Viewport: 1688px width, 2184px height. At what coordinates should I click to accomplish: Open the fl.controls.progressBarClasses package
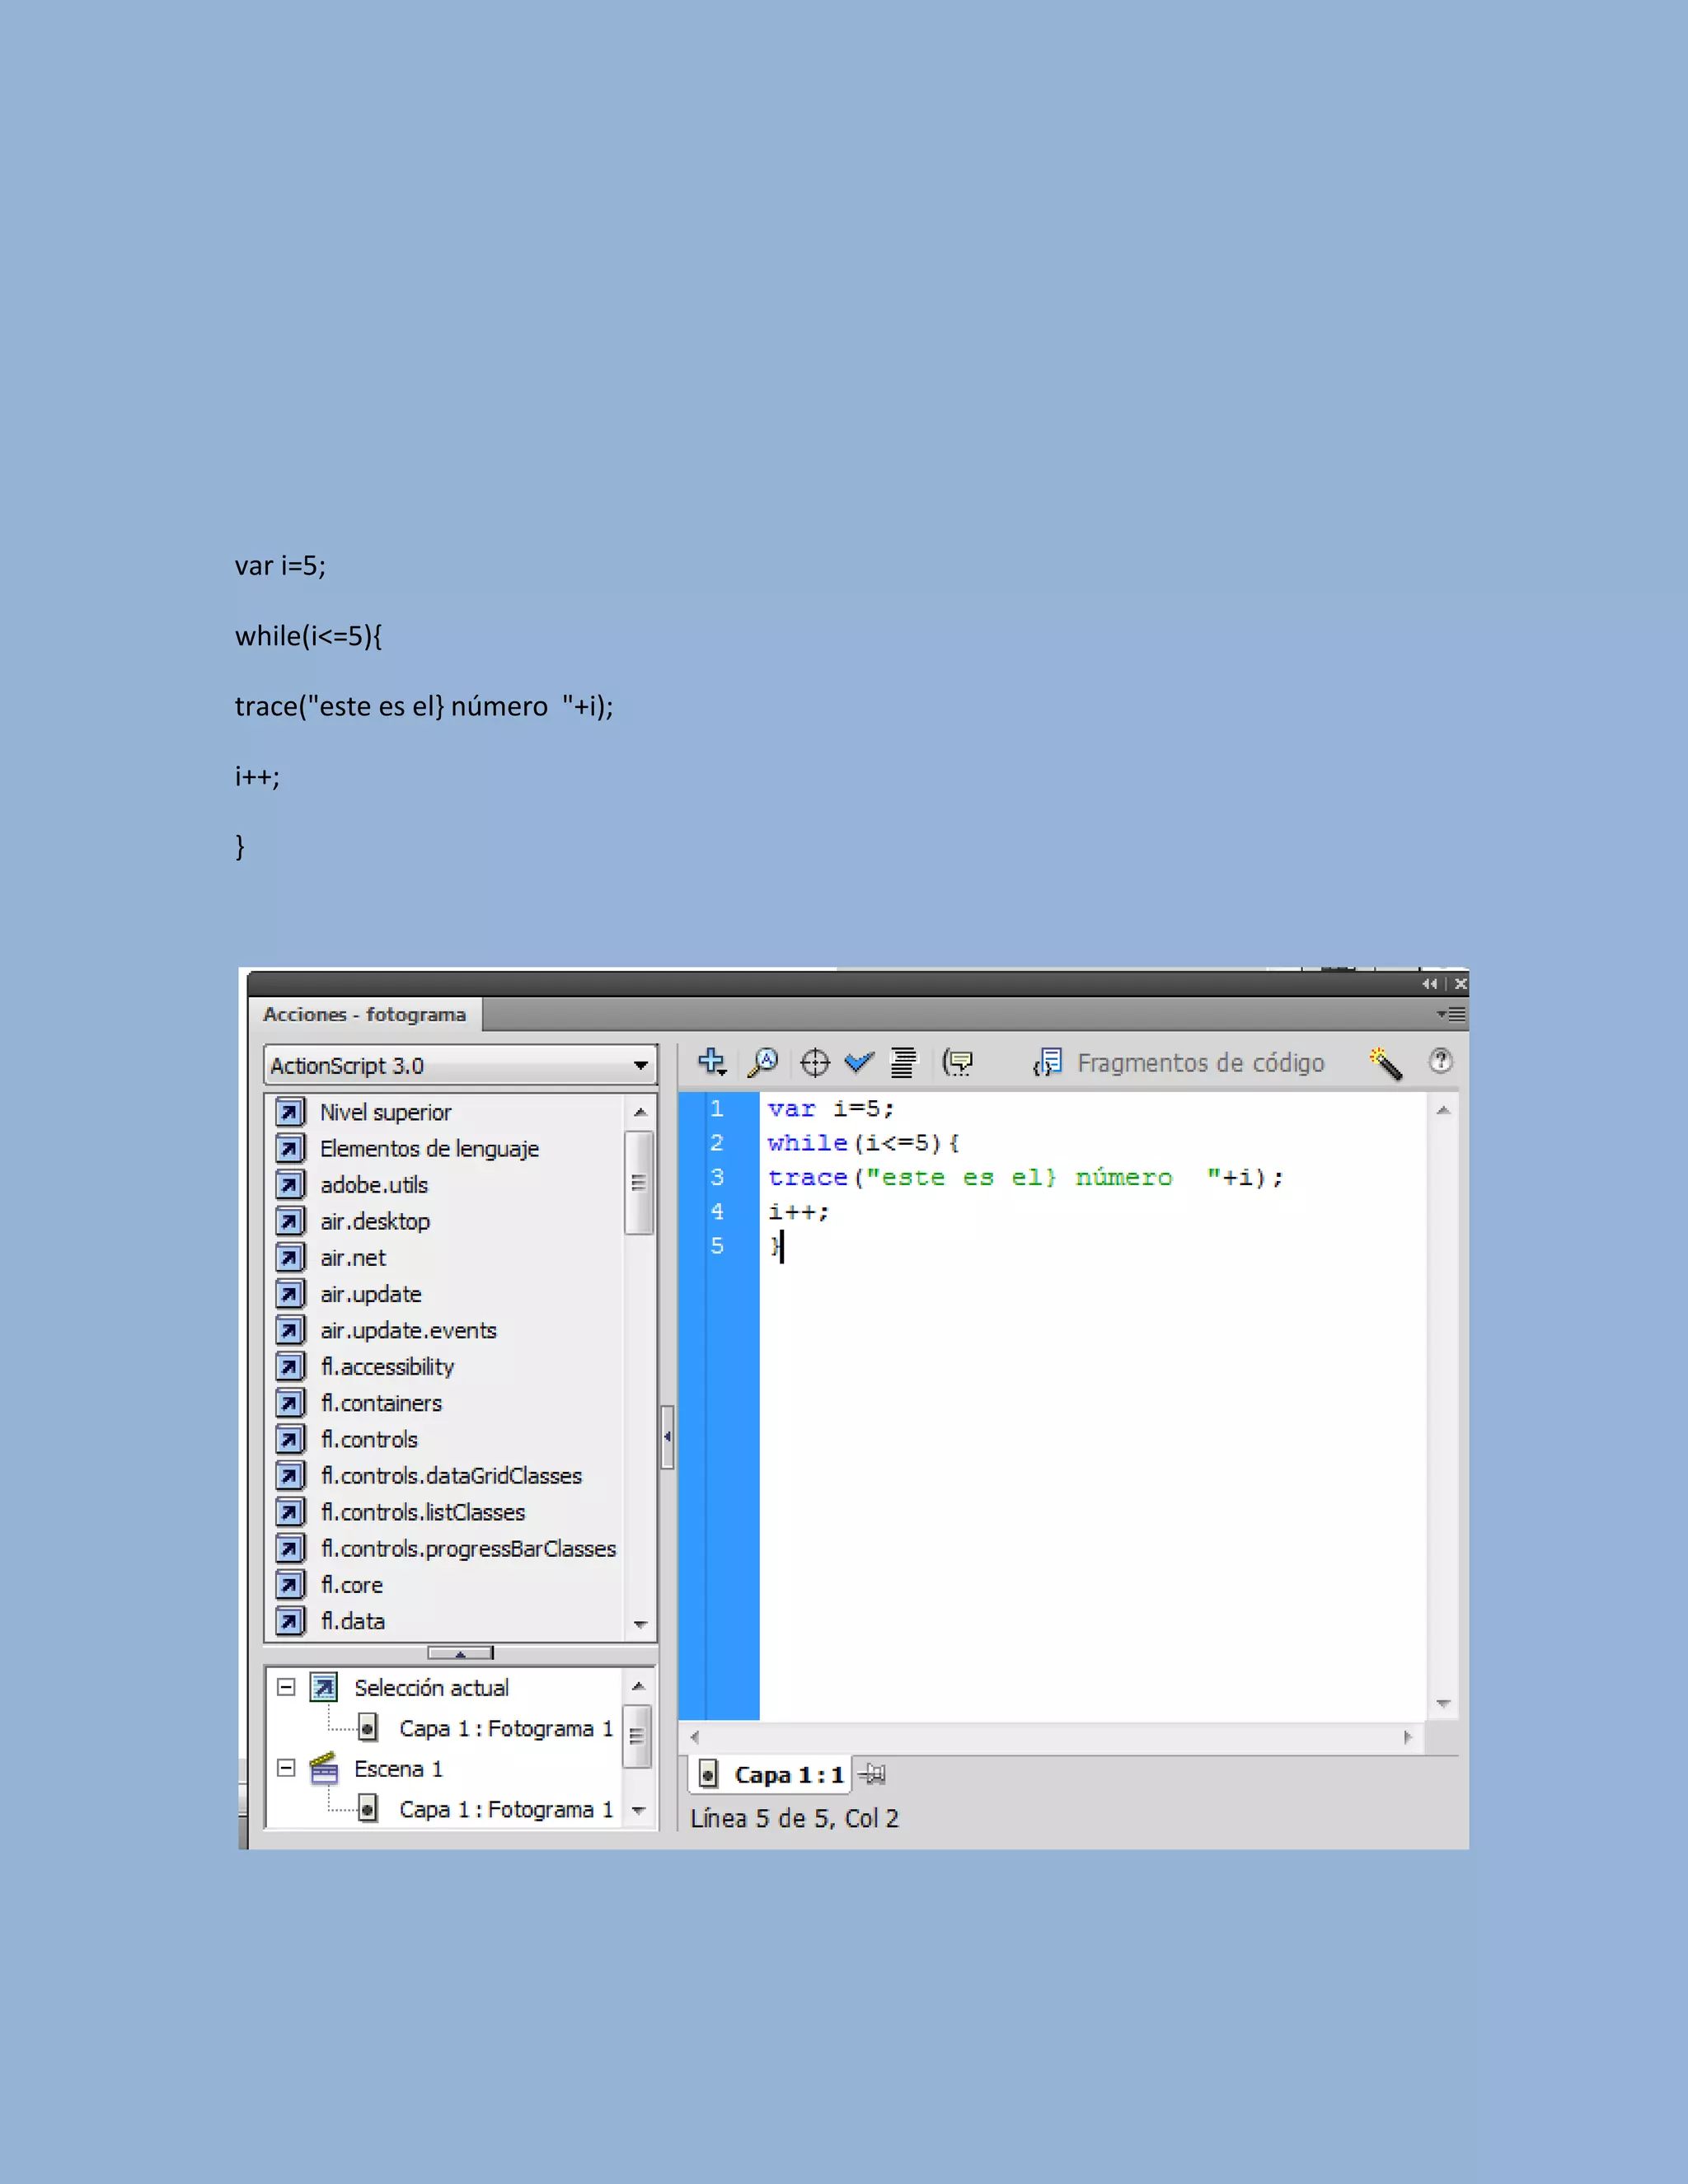point(468,1549)
